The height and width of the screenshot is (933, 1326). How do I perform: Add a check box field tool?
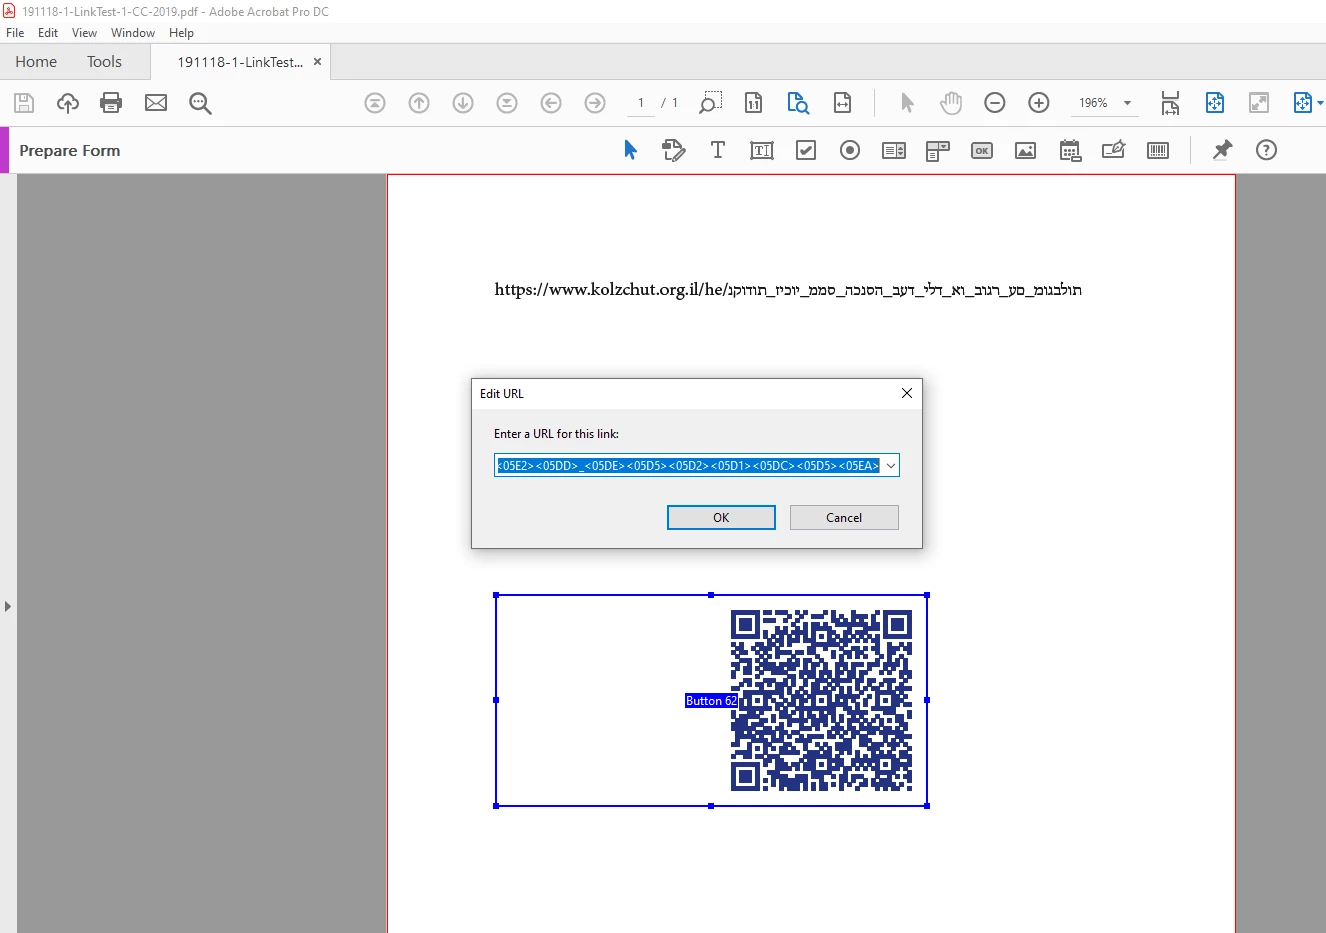point(806,150)
